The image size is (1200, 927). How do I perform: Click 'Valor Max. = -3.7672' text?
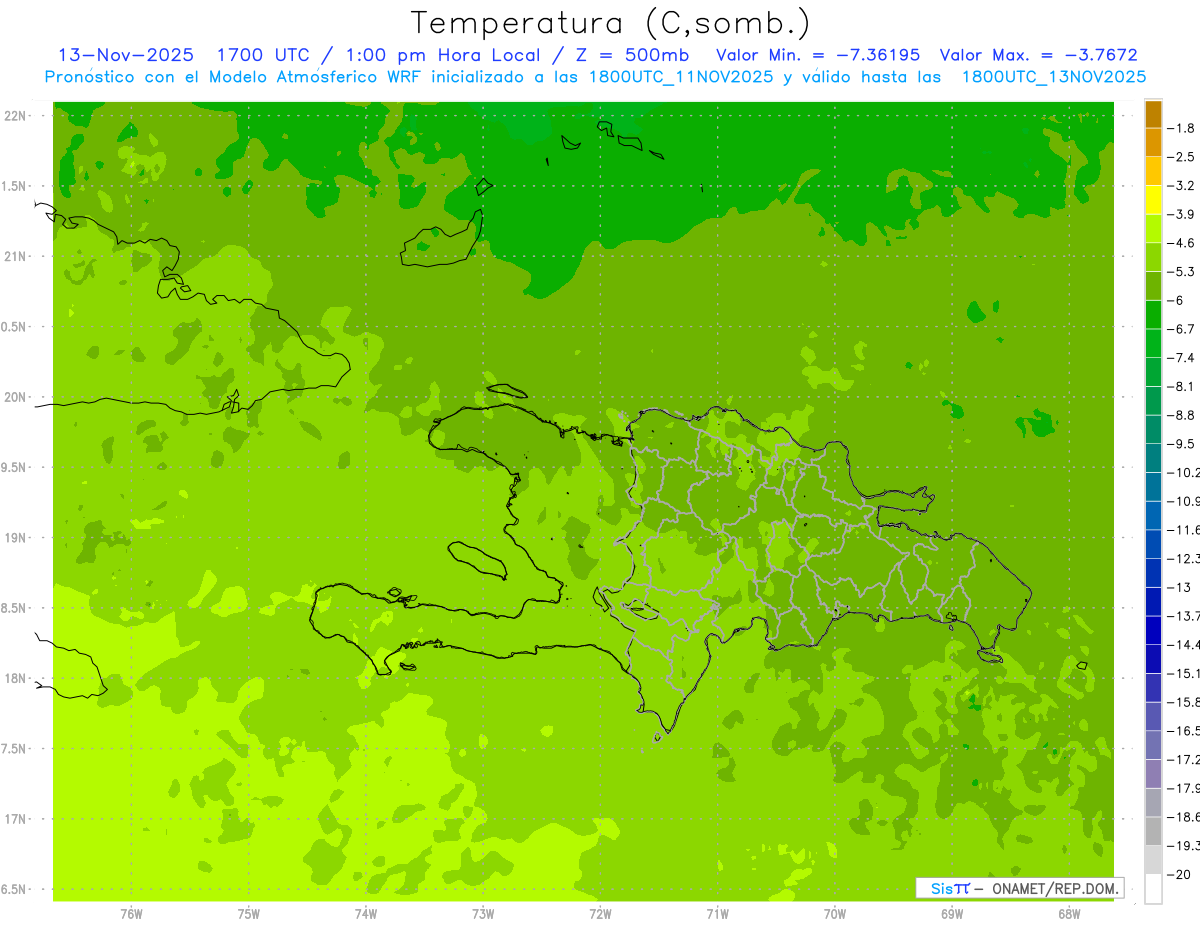1039,55
